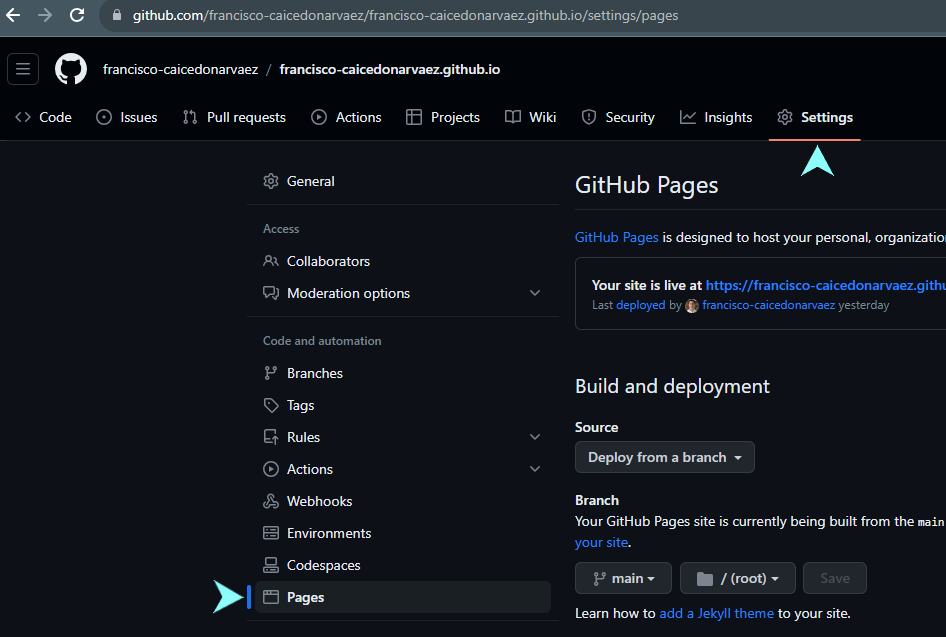Click the GitHub Octocat logo
Image resolution: width=946 pixels, height=637 pixels.
pos(71,69)
